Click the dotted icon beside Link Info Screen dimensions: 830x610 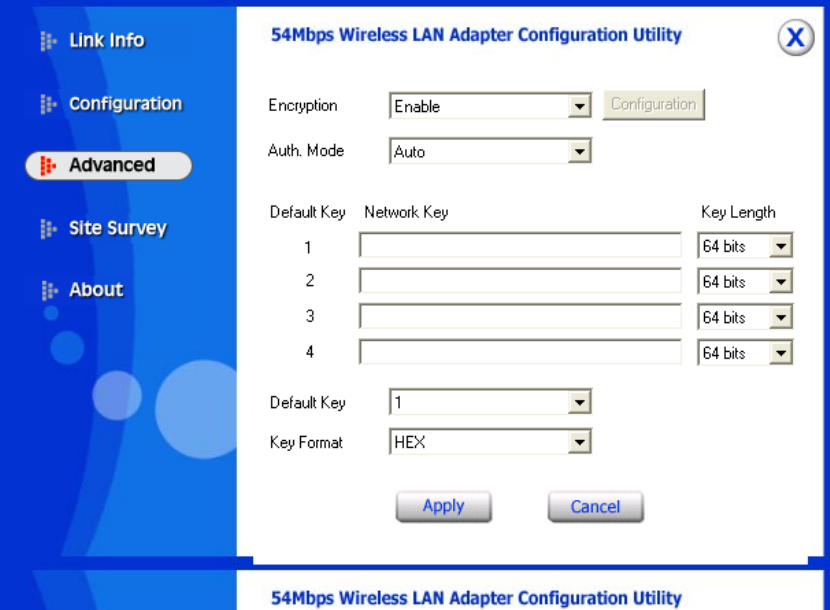click(48, 41)
